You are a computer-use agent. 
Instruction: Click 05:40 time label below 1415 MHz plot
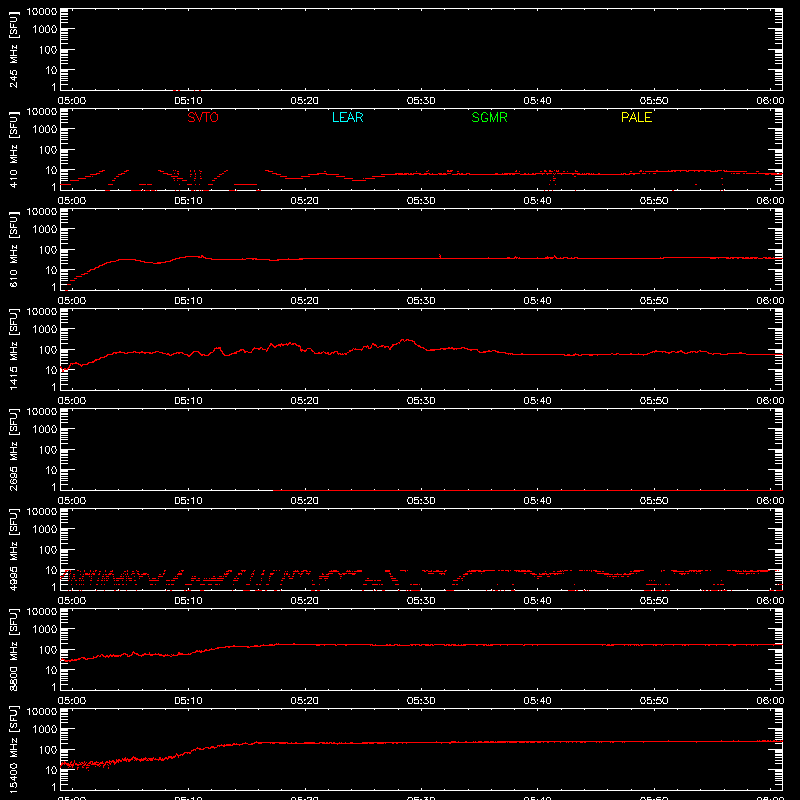537,401
